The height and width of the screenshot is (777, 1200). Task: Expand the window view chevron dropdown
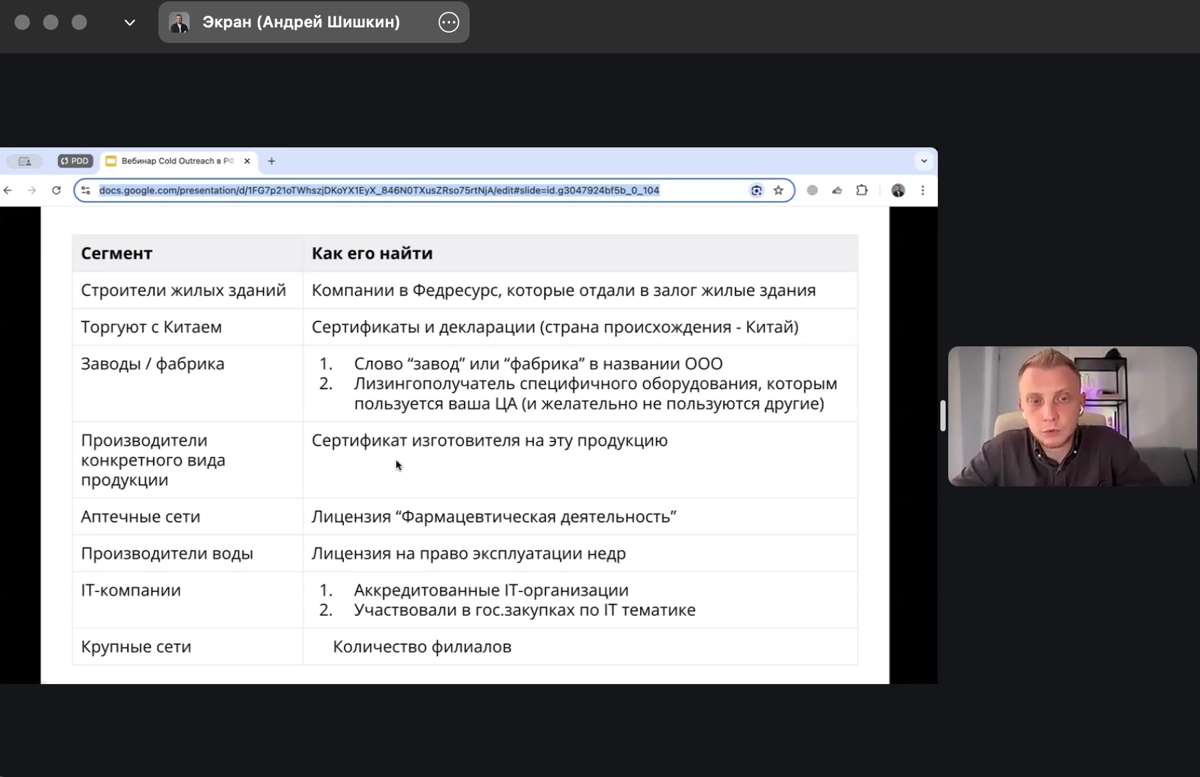[x=130, y=22]
